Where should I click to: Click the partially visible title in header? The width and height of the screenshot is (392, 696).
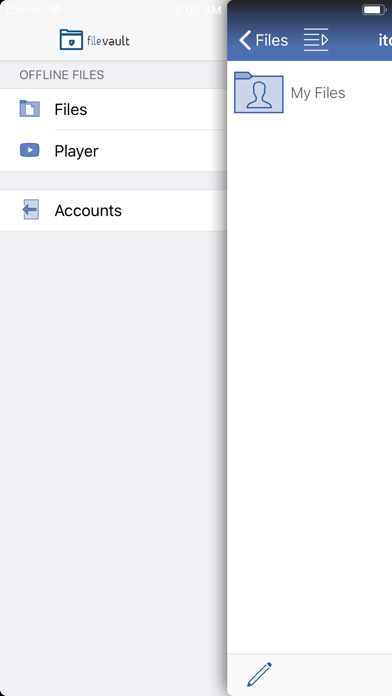[385, 40]
